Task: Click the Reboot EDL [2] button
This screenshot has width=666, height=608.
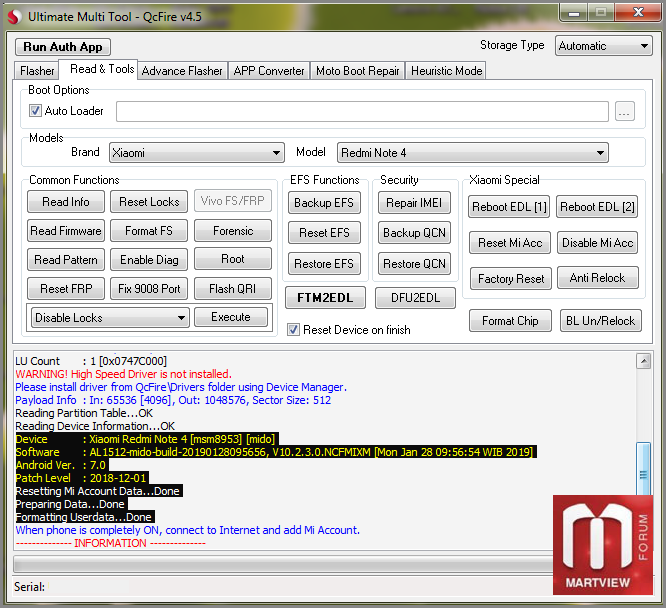Action: pyautogui.click(x=597, y=207)
